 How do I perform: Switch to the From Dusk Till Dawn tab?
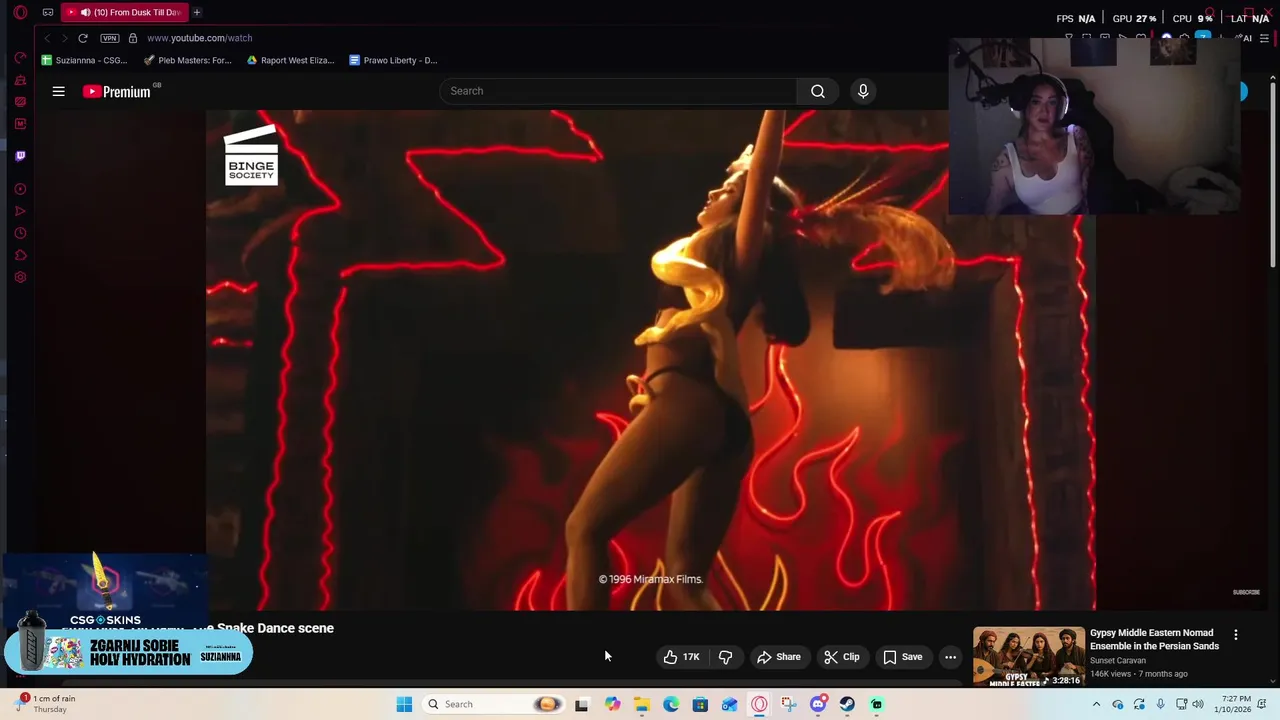click(124, 13)
